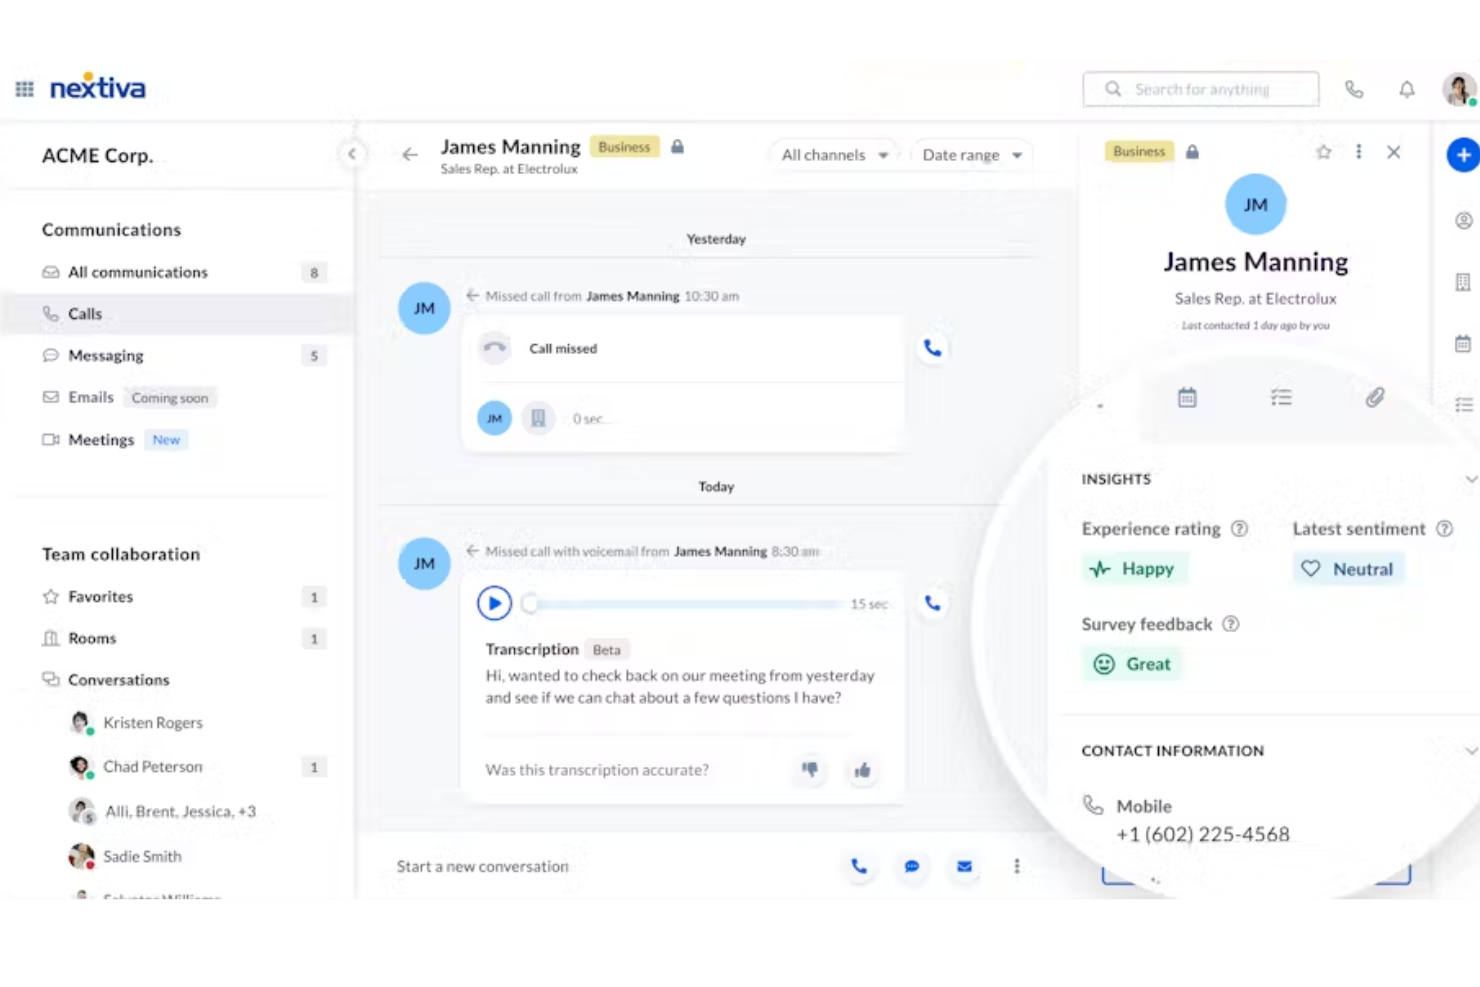1480x987 pixels.
Task: Give thumbs up on transcription accuracy
Action: (x=863, y=770)
